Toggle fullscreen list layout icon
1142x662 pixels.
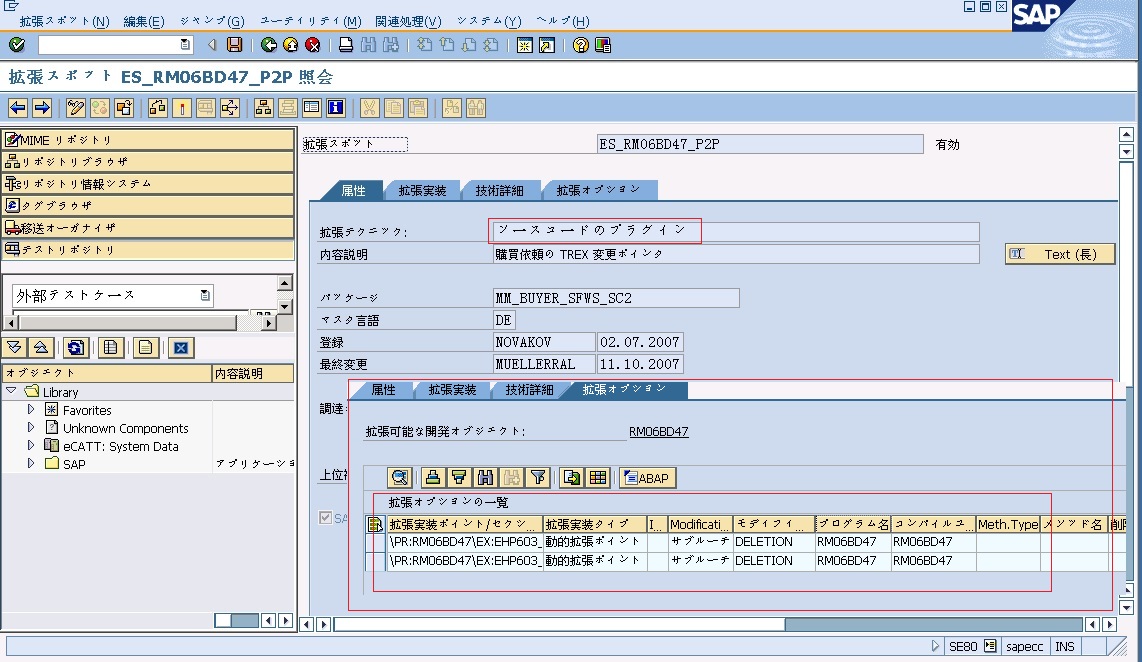click(312, 109)
